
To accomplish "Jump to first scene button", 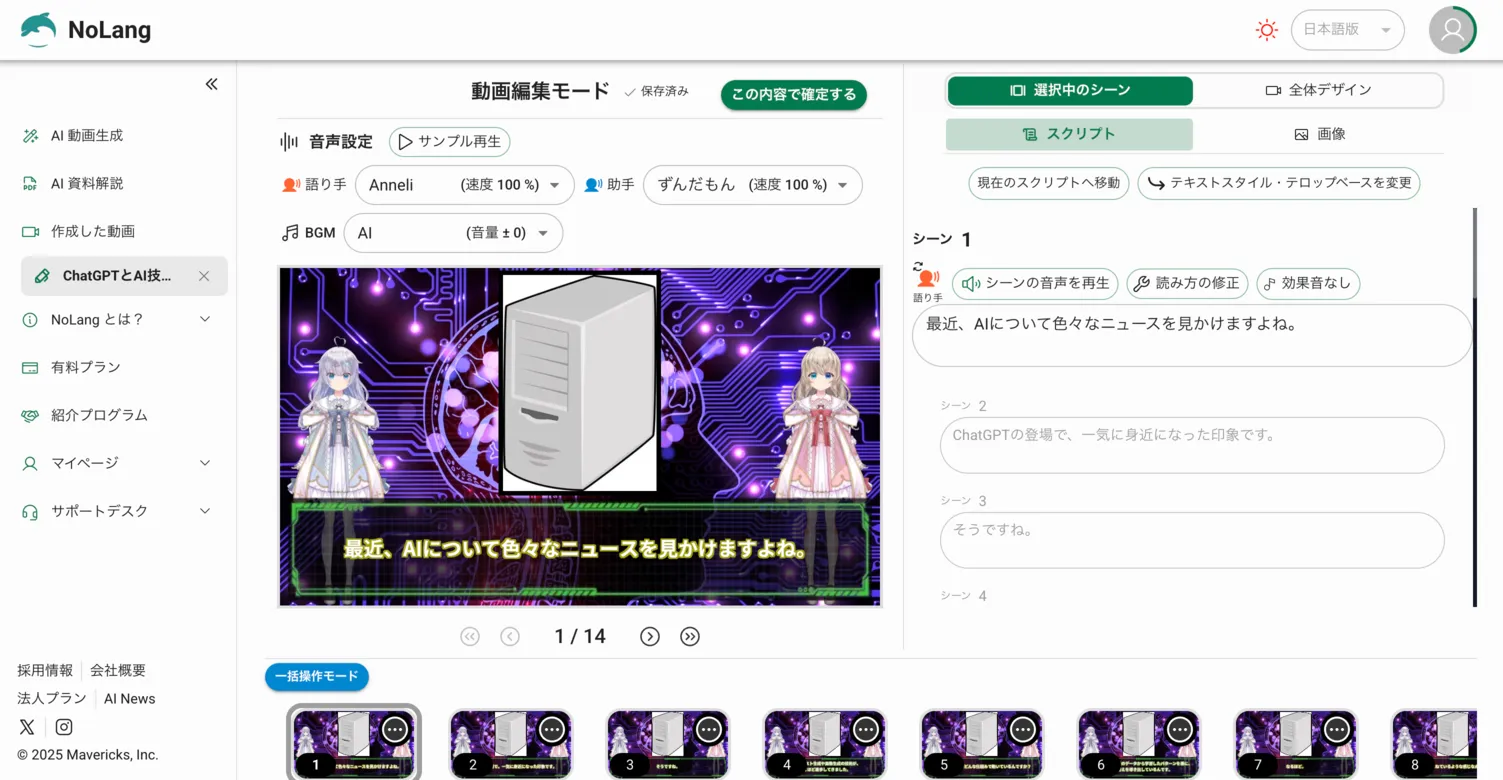I will (470, 637).
